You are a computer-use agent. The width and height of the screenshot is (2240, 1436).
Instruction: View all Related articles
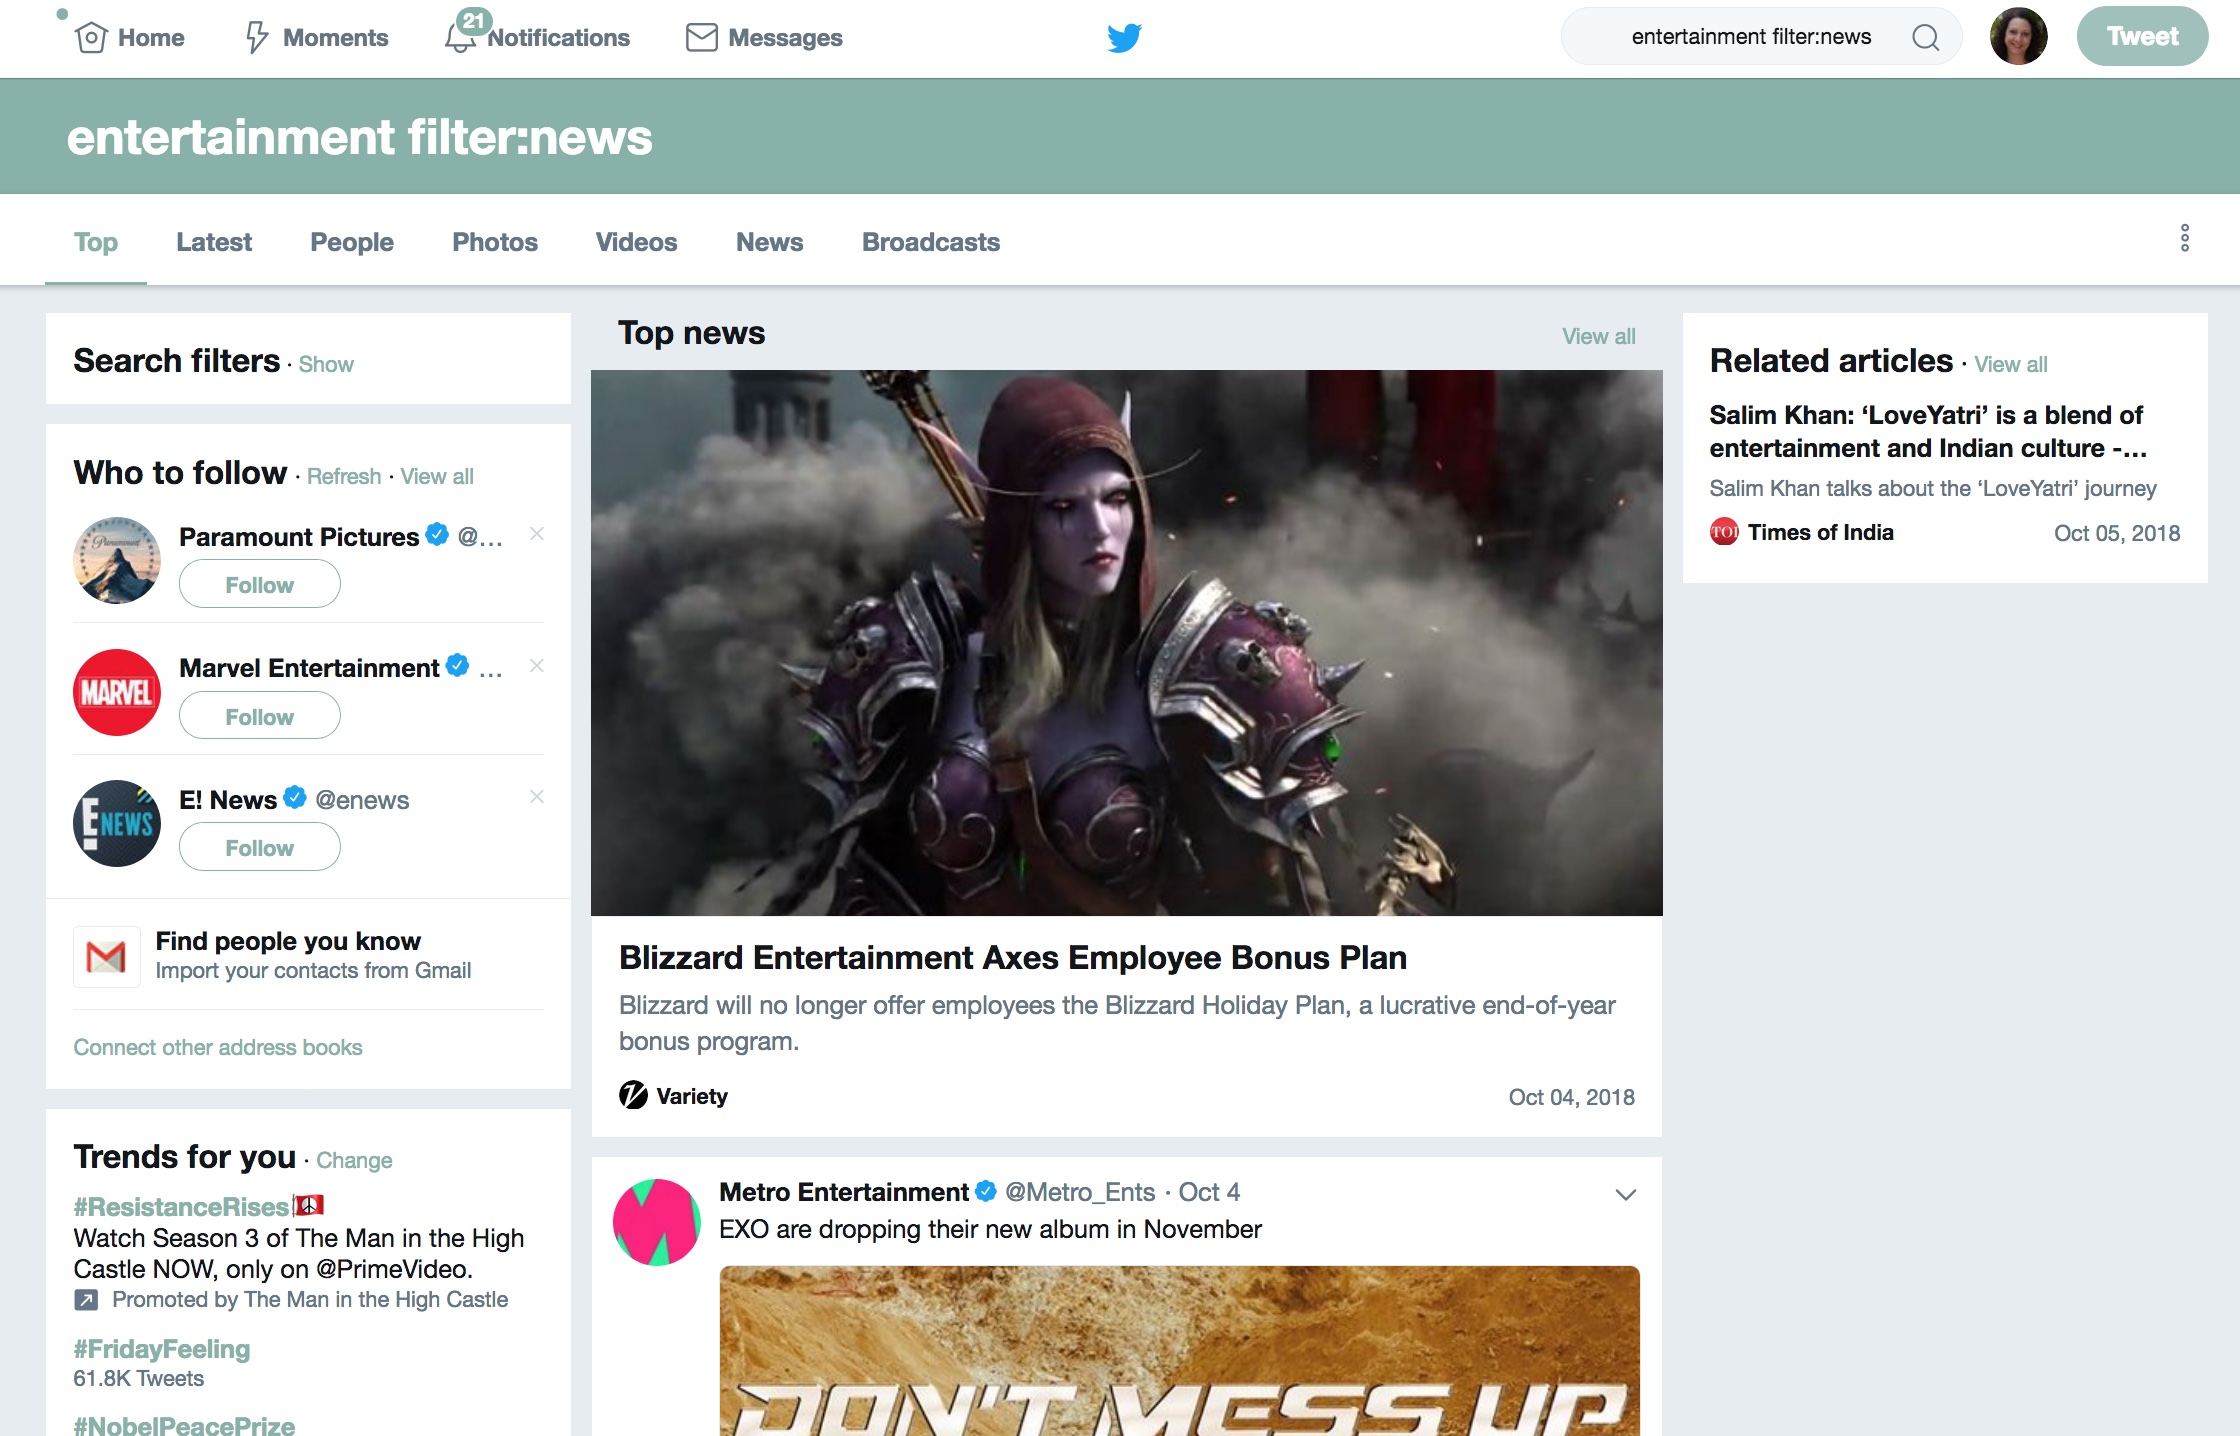coord(2011,364)
